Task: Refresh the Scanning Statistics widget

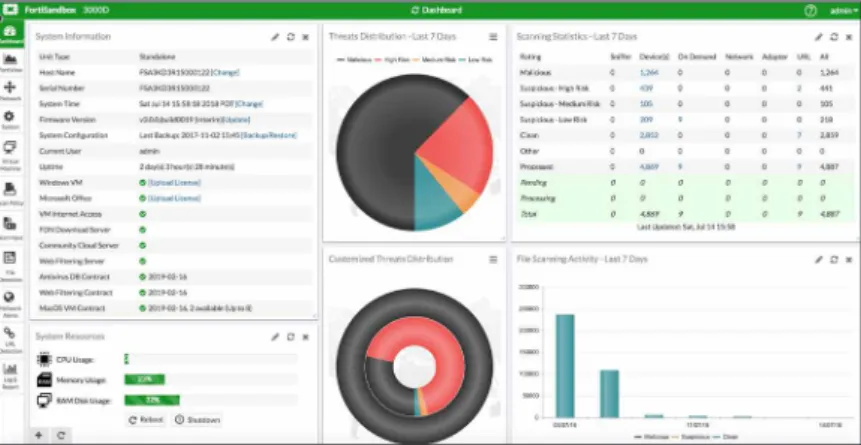Action: point(834,37)
